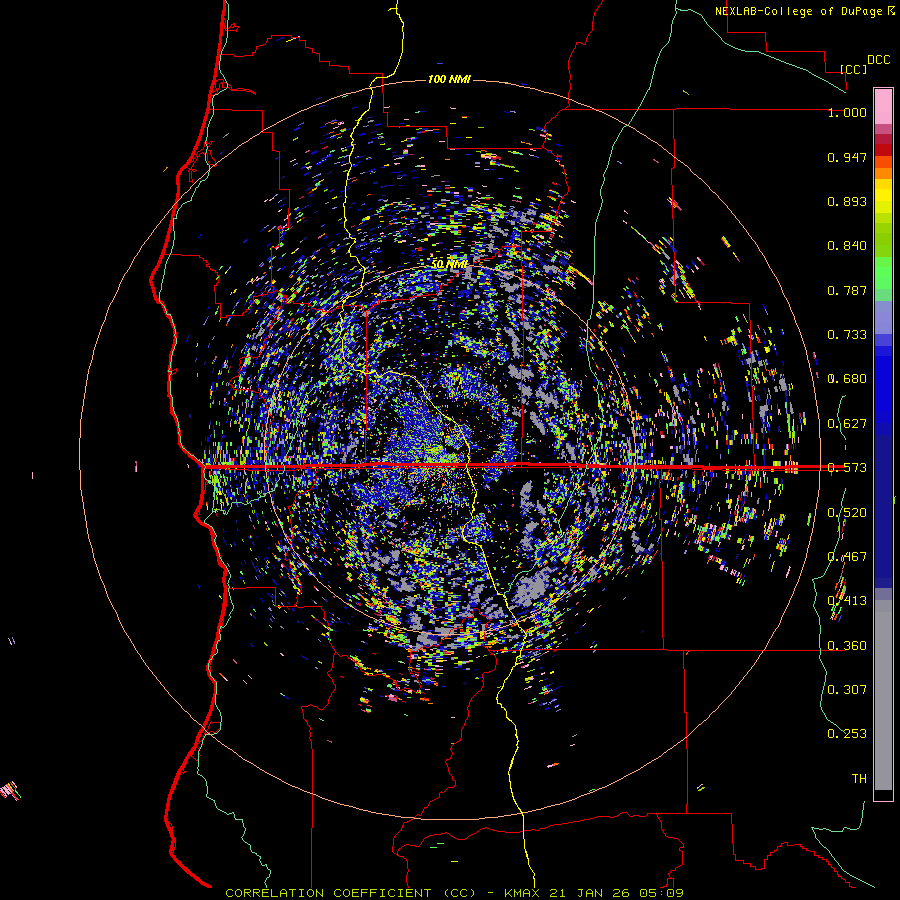The height and width of the screenshot is (900, 900).
Task: Click the 1.000 scale value
Action: point(847,112)
